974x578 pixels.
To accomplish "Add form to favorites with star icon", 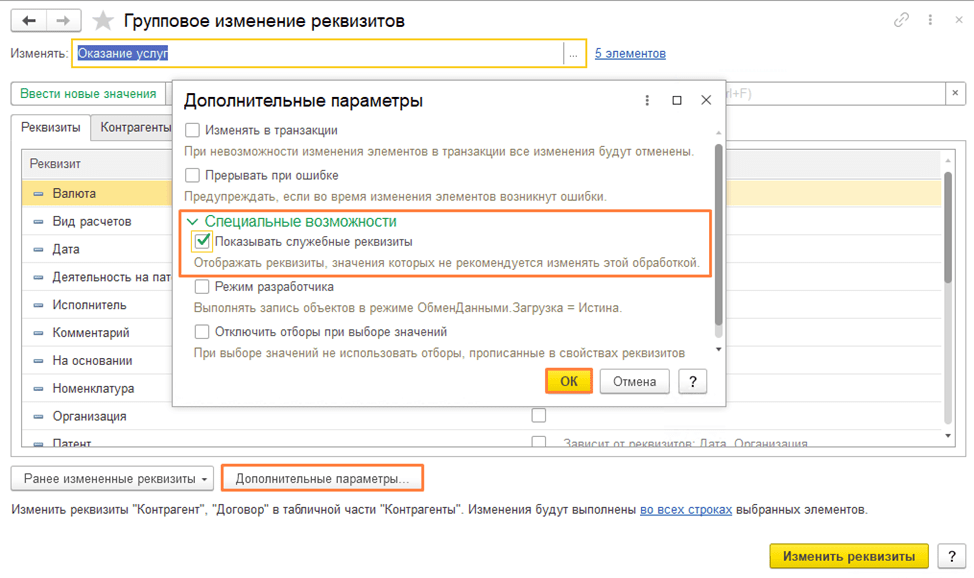I will pos(102,21).
